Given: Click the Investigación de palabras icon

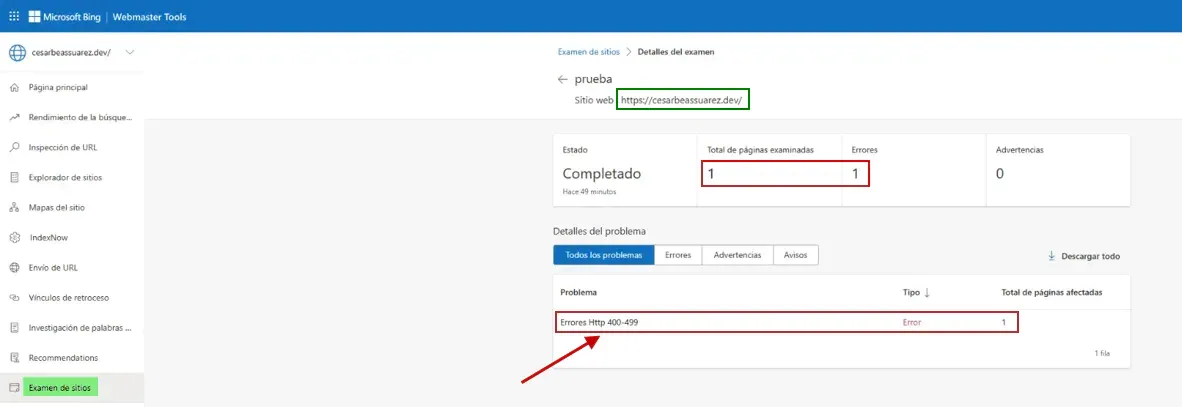Looking at the screenshot, I should coord(14,328).
